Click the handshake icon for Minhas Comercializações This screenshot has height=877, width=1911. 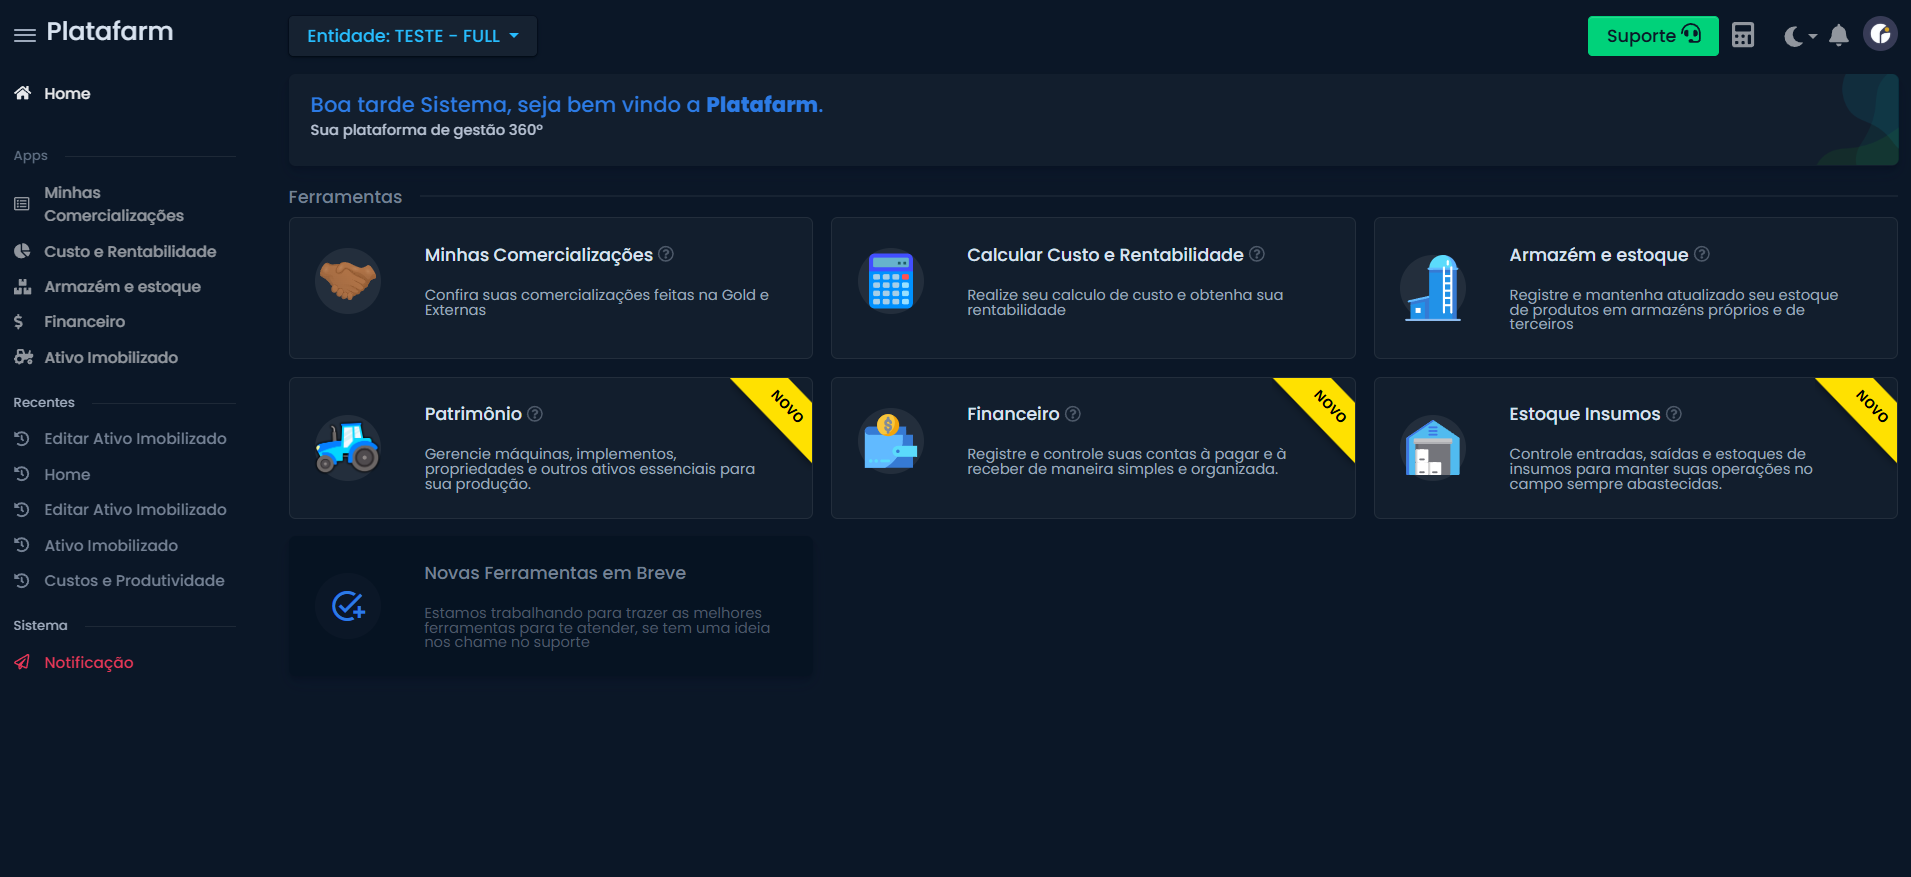[x=348, y=281]
